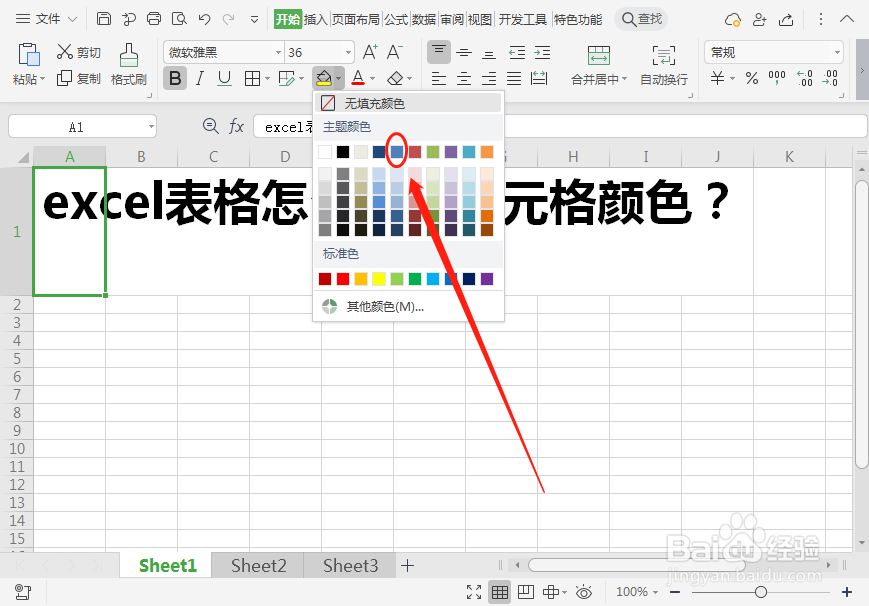The width and height of the screenshot is (869, 606).
Task: Click the formula bar input field
Action: point(560,126)
